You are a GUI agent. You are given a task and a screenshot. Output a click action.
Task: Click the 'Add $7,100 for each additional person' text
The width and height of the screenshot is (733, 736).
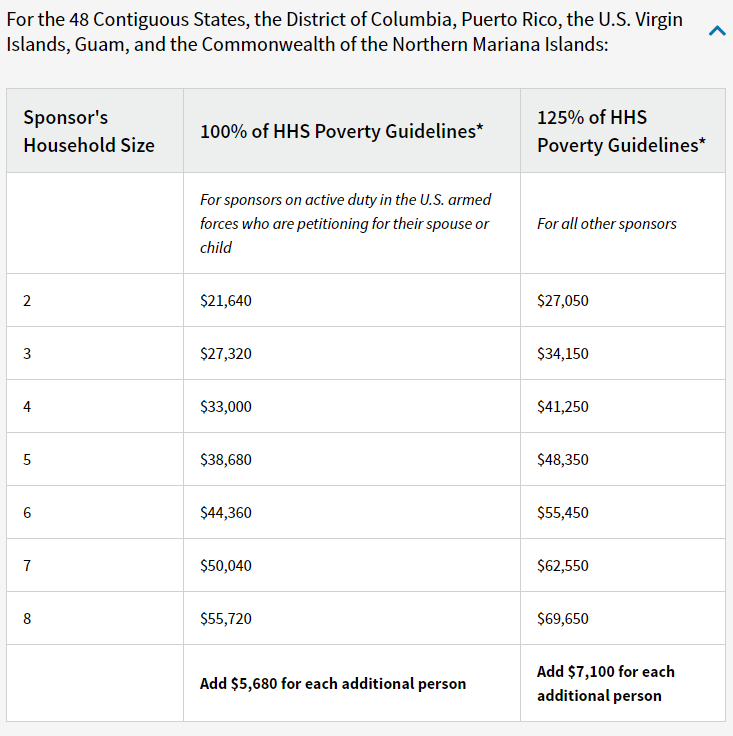tap(606, 683)
